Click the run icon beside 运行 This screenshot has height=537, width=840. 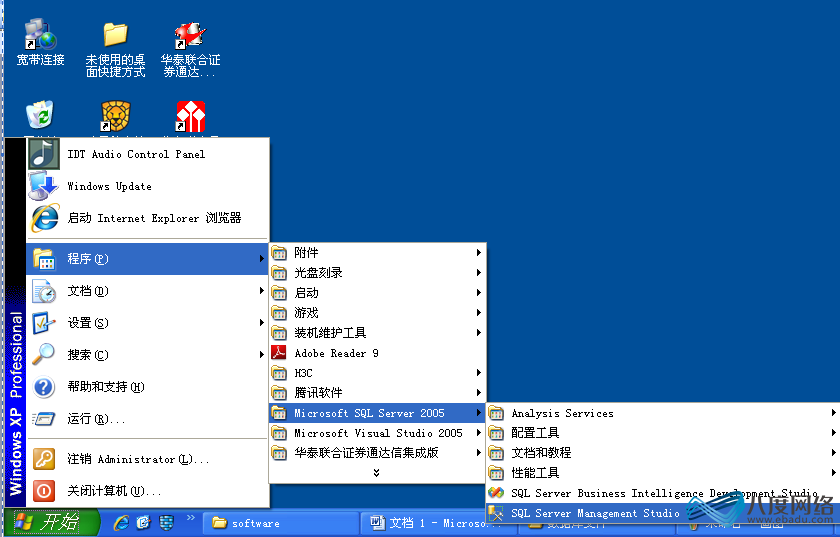click(x=44, y=419)
